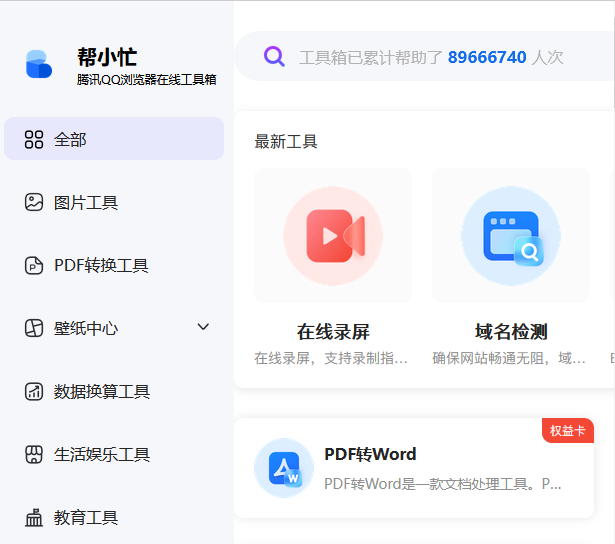Click the 教育工具 building icon
This screenshot has width=615, height=544.
pyautogui.click(x=34, y=517)
